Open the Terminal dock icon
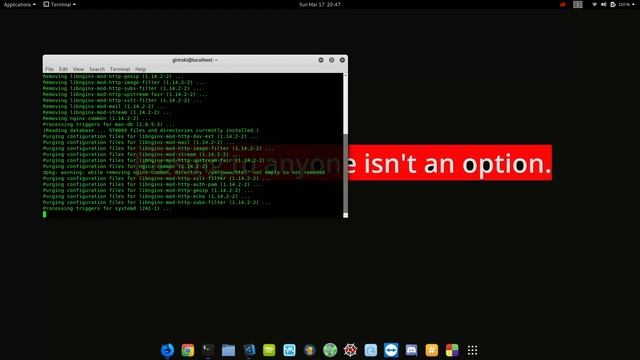 (x=208, y=350)
